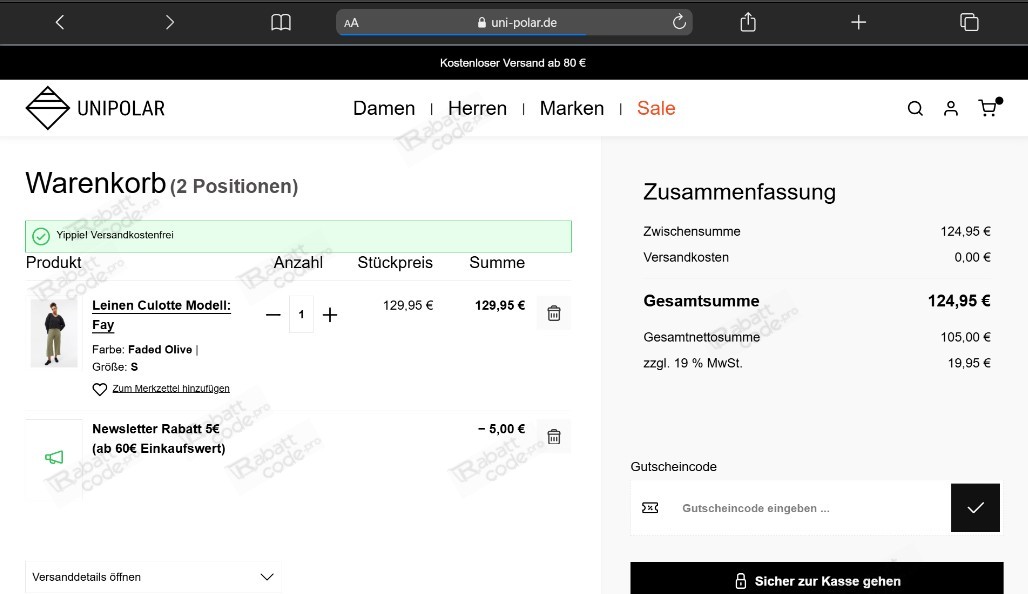Image resolution: width=1028 pixels, height=594 pixels.
Task: Expand Versanddetails öffnen dropdown
Action: pyautogui.click(x=153, y=577)
